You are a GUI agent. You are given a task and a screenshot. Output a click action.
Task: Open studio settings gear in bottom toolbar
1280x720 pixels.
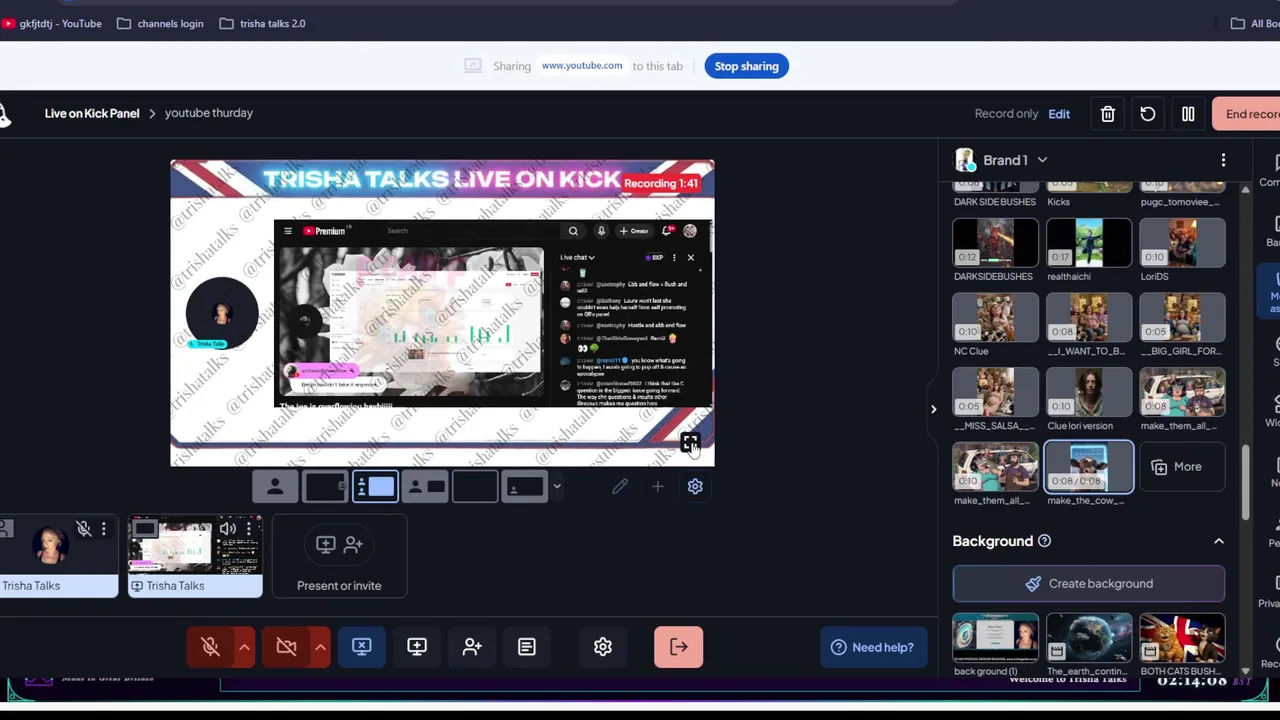pyautogui.click(x=603, y=647)
